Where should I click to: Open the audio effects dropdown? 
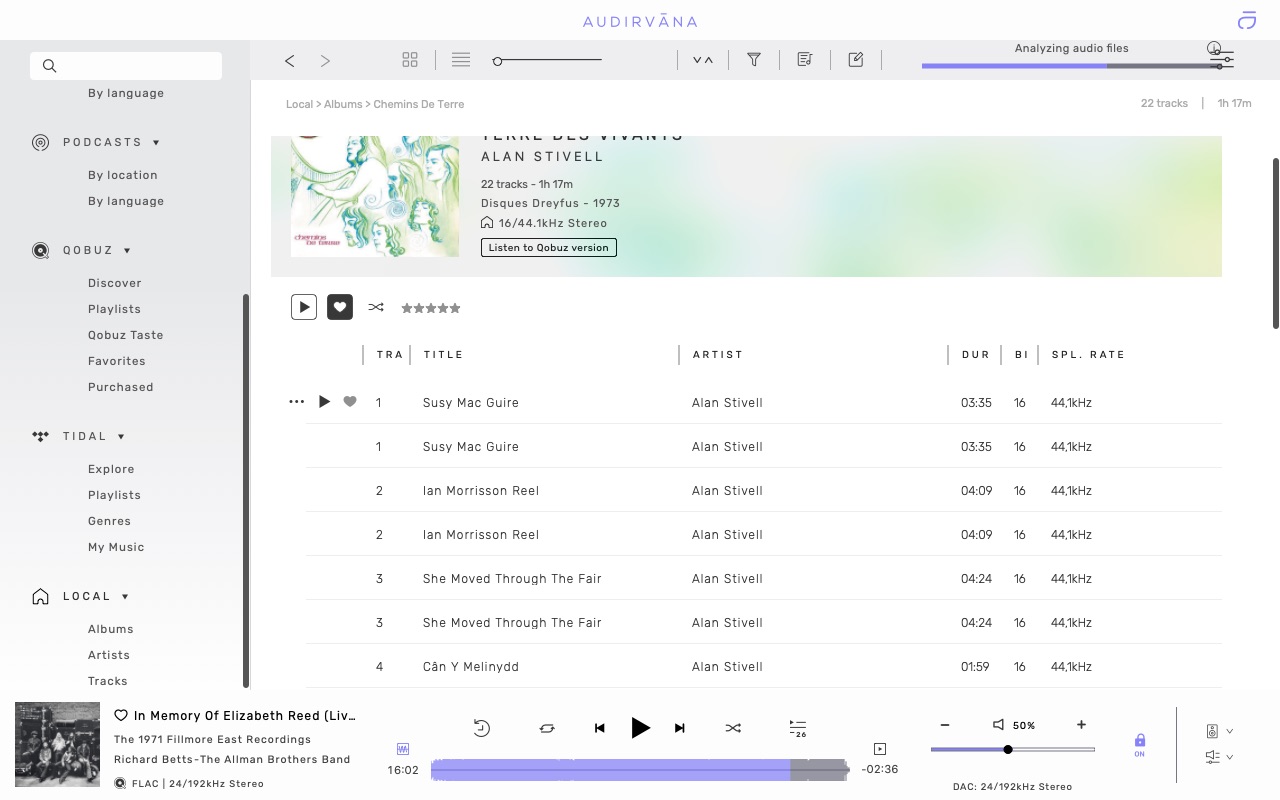[1219, 757]
